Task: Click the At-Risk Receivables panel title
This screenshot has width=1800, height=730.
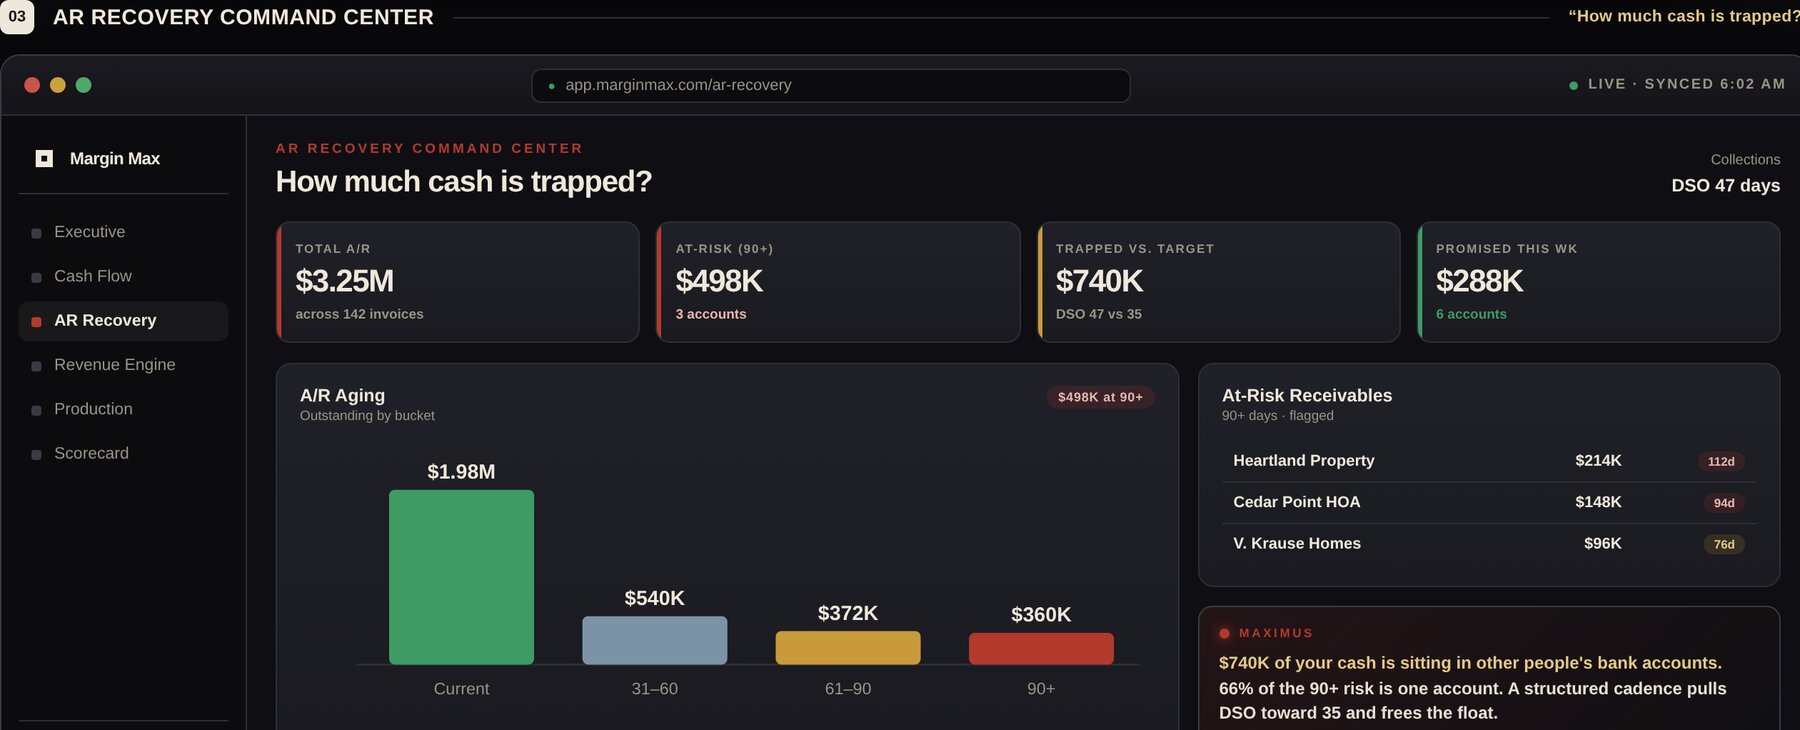Action: pos(1307,395)
